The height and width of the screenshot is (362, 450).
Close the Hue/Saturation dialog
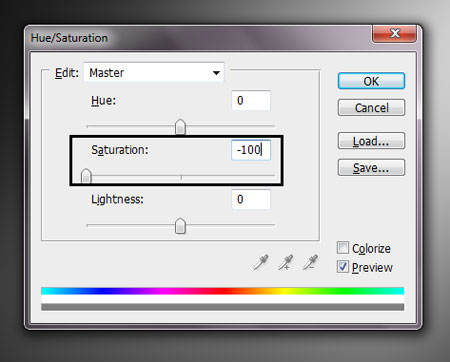(x=394, y=33)
